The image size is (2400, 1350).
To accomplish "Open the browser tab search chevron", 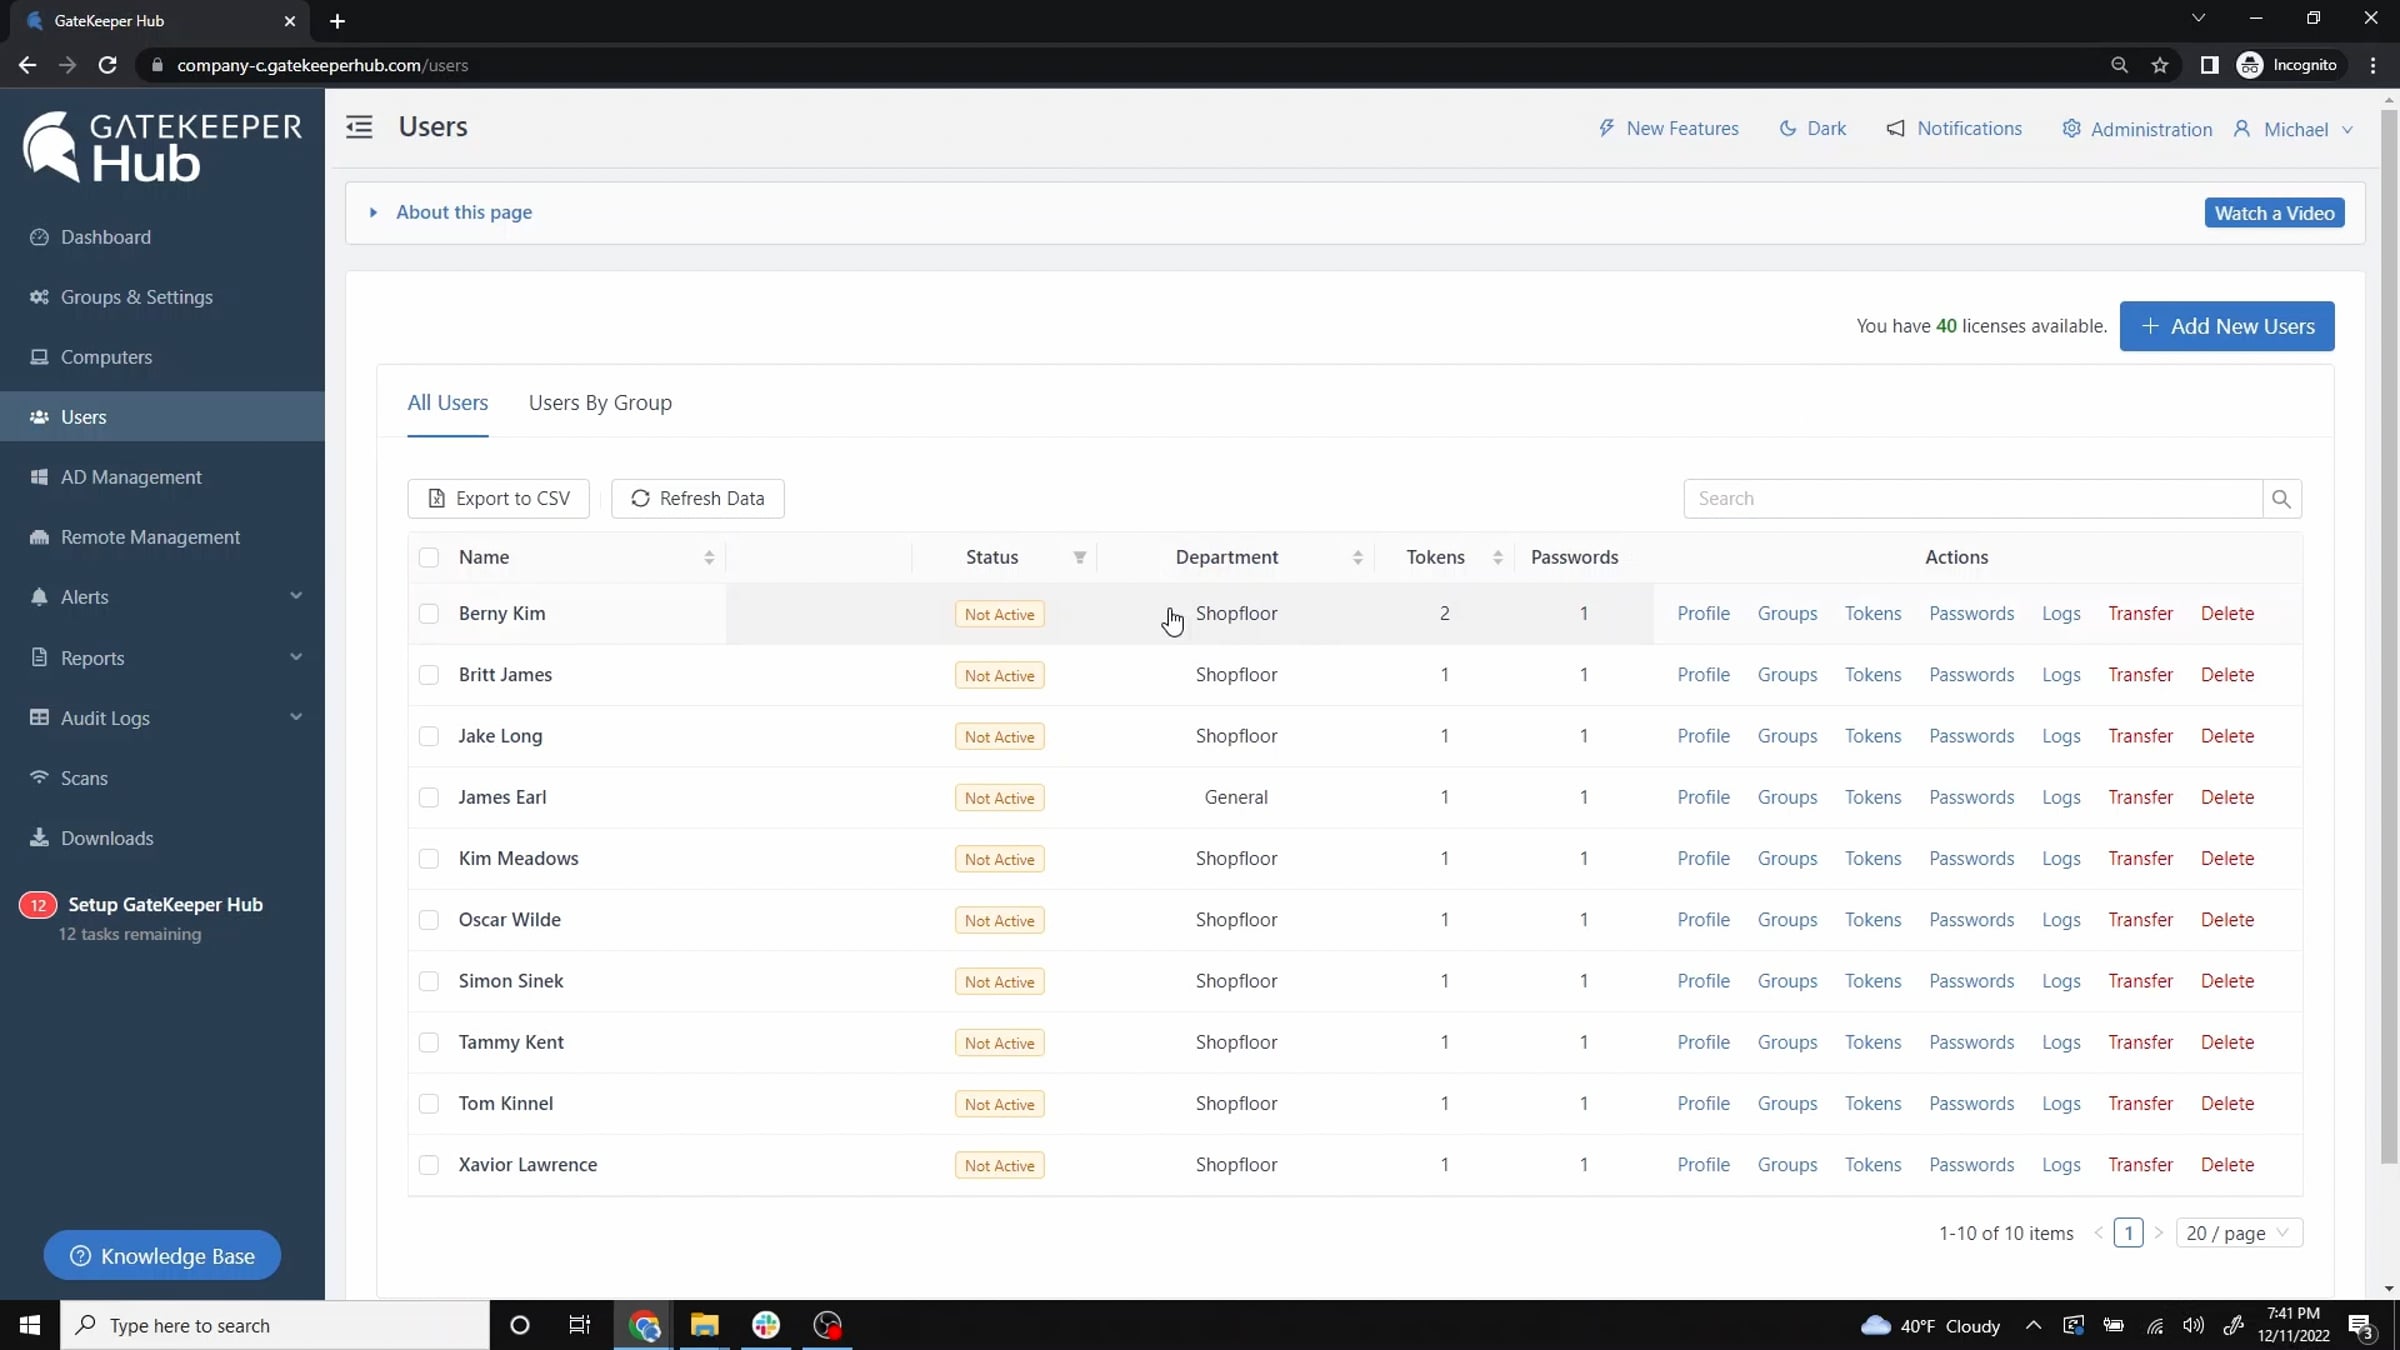I will pyautogui.click(x=2198, y=18).
